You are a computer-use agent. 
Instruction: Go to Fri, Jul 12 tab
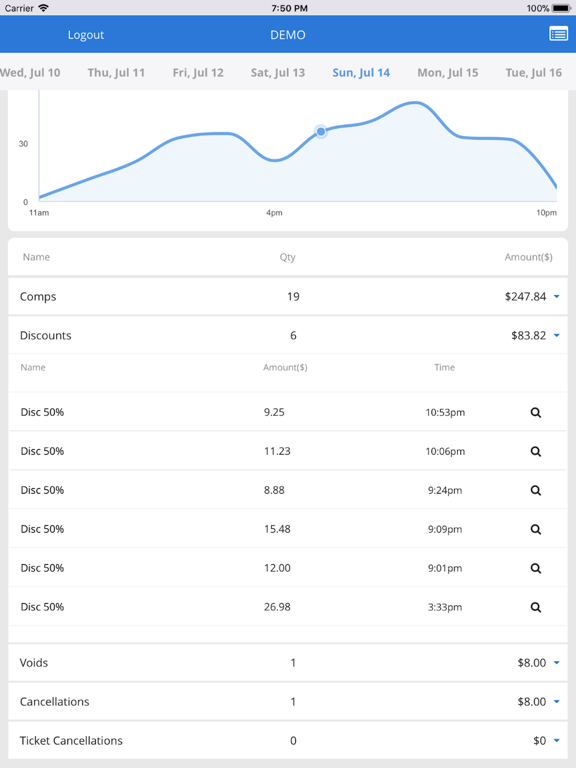[198, 72]
